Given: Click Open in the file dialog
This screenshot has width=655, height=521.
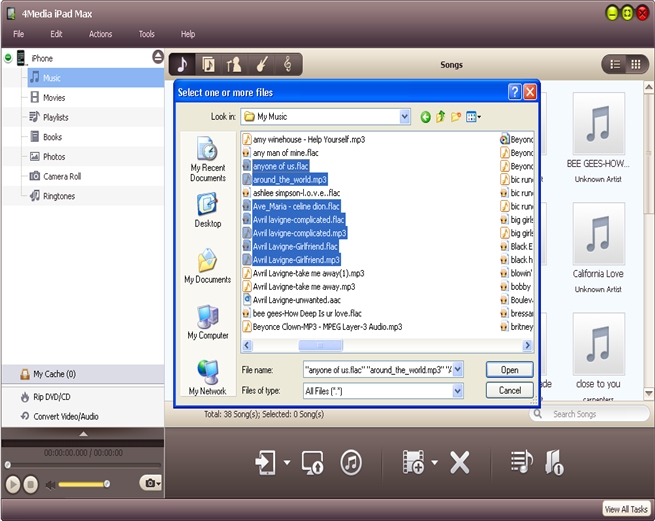Looking at the screenshot, I should coord(510,370).
